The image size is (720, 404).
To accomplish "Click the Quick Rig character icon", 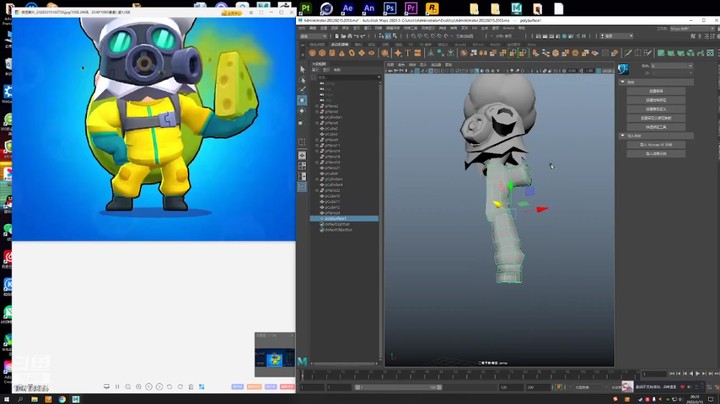I will point(623,69).
